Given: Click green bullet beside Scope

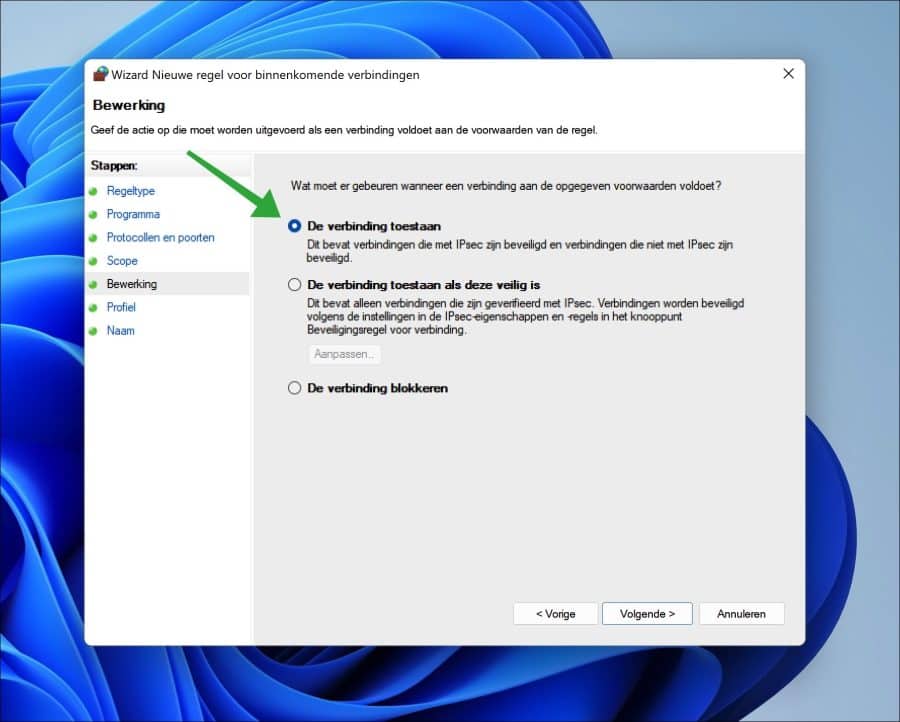Looking at the screenshot, I should [93, 261].
